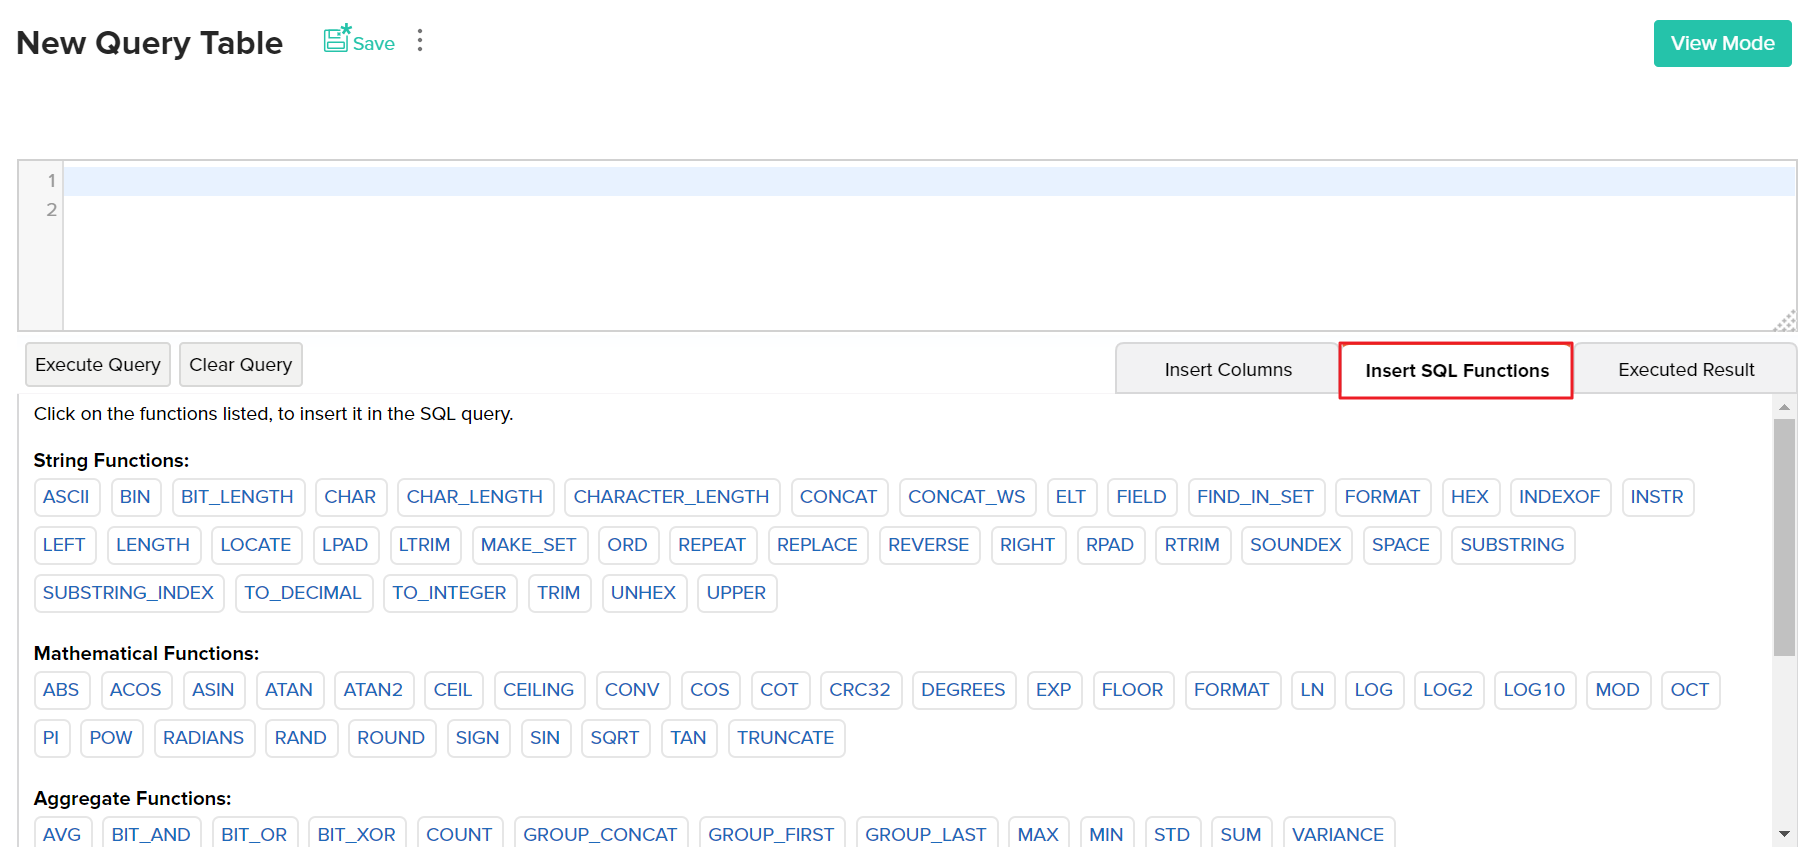Click the Save icon

coord(337,40)
